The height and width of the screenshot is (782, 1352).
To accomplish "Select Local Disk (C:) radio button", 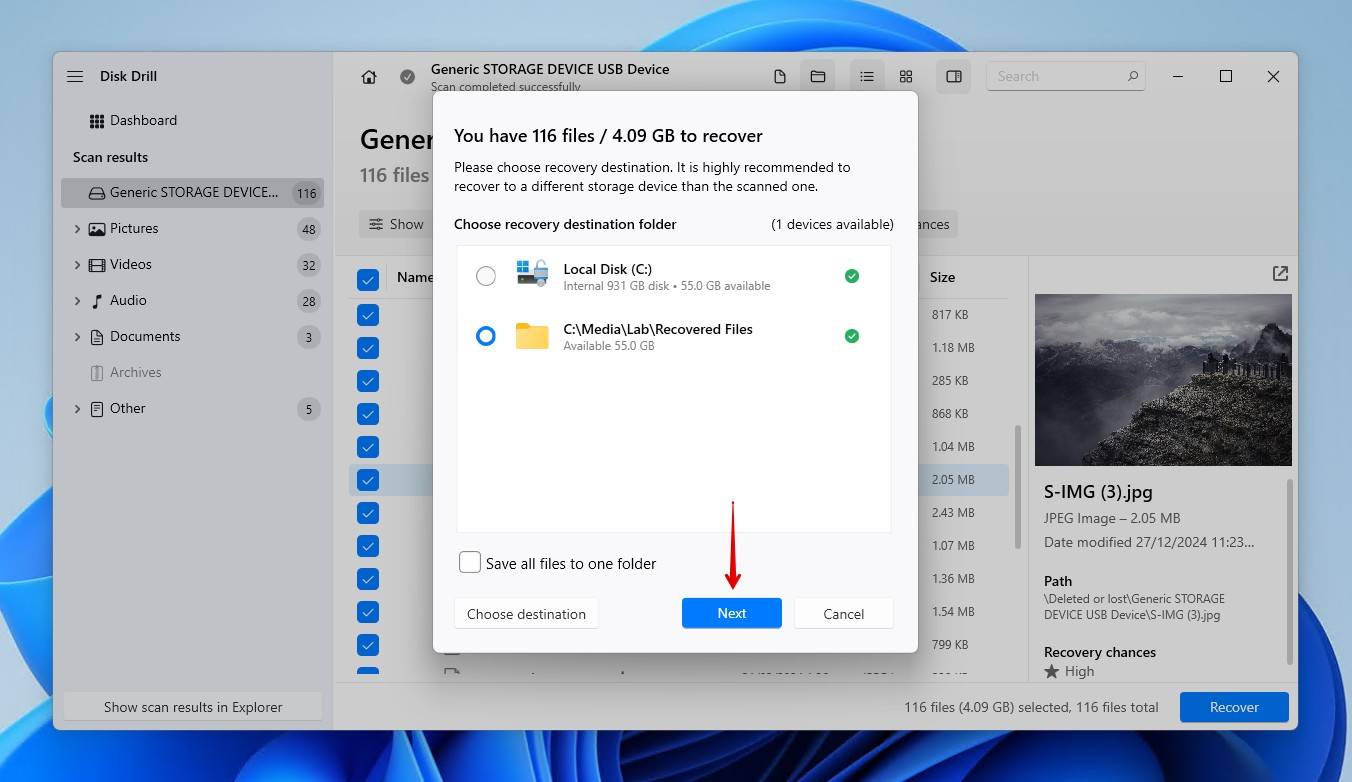I will (x=486, y=276).
